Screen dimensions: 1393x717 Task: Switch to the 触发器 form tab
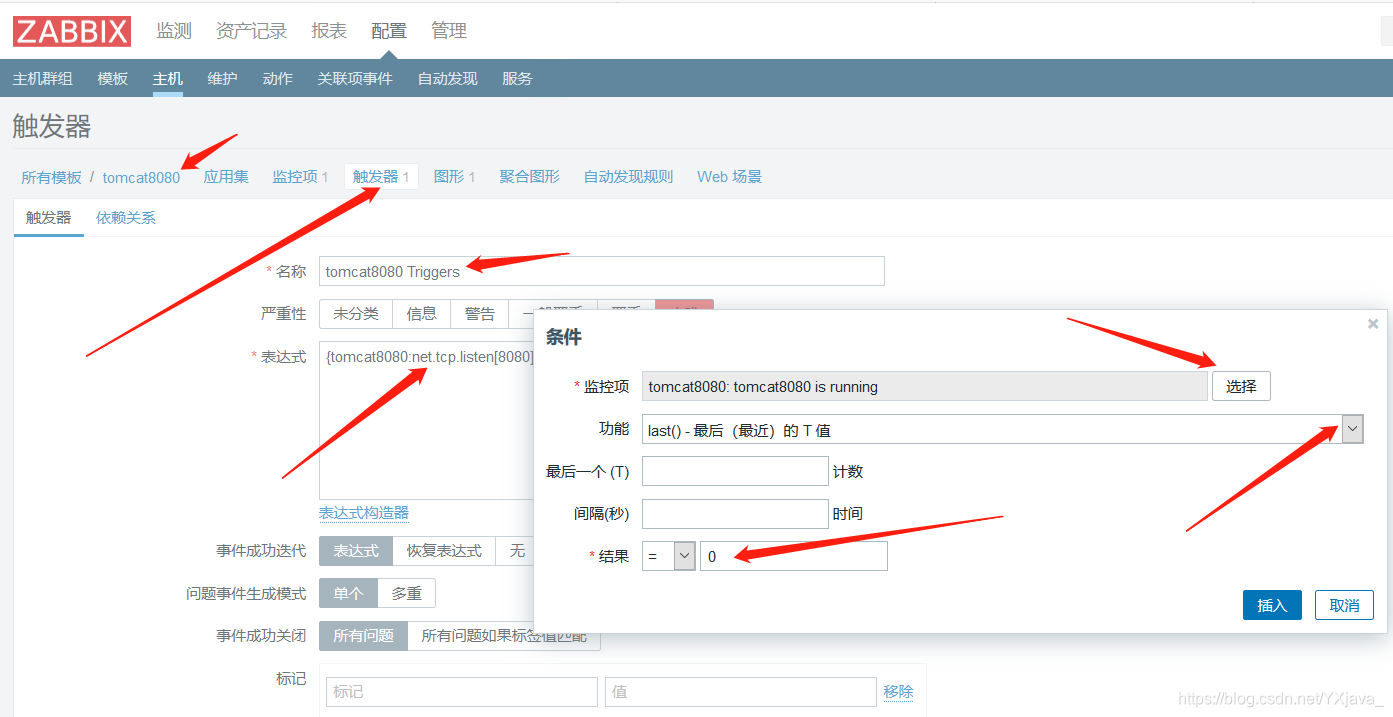point(49,217)
